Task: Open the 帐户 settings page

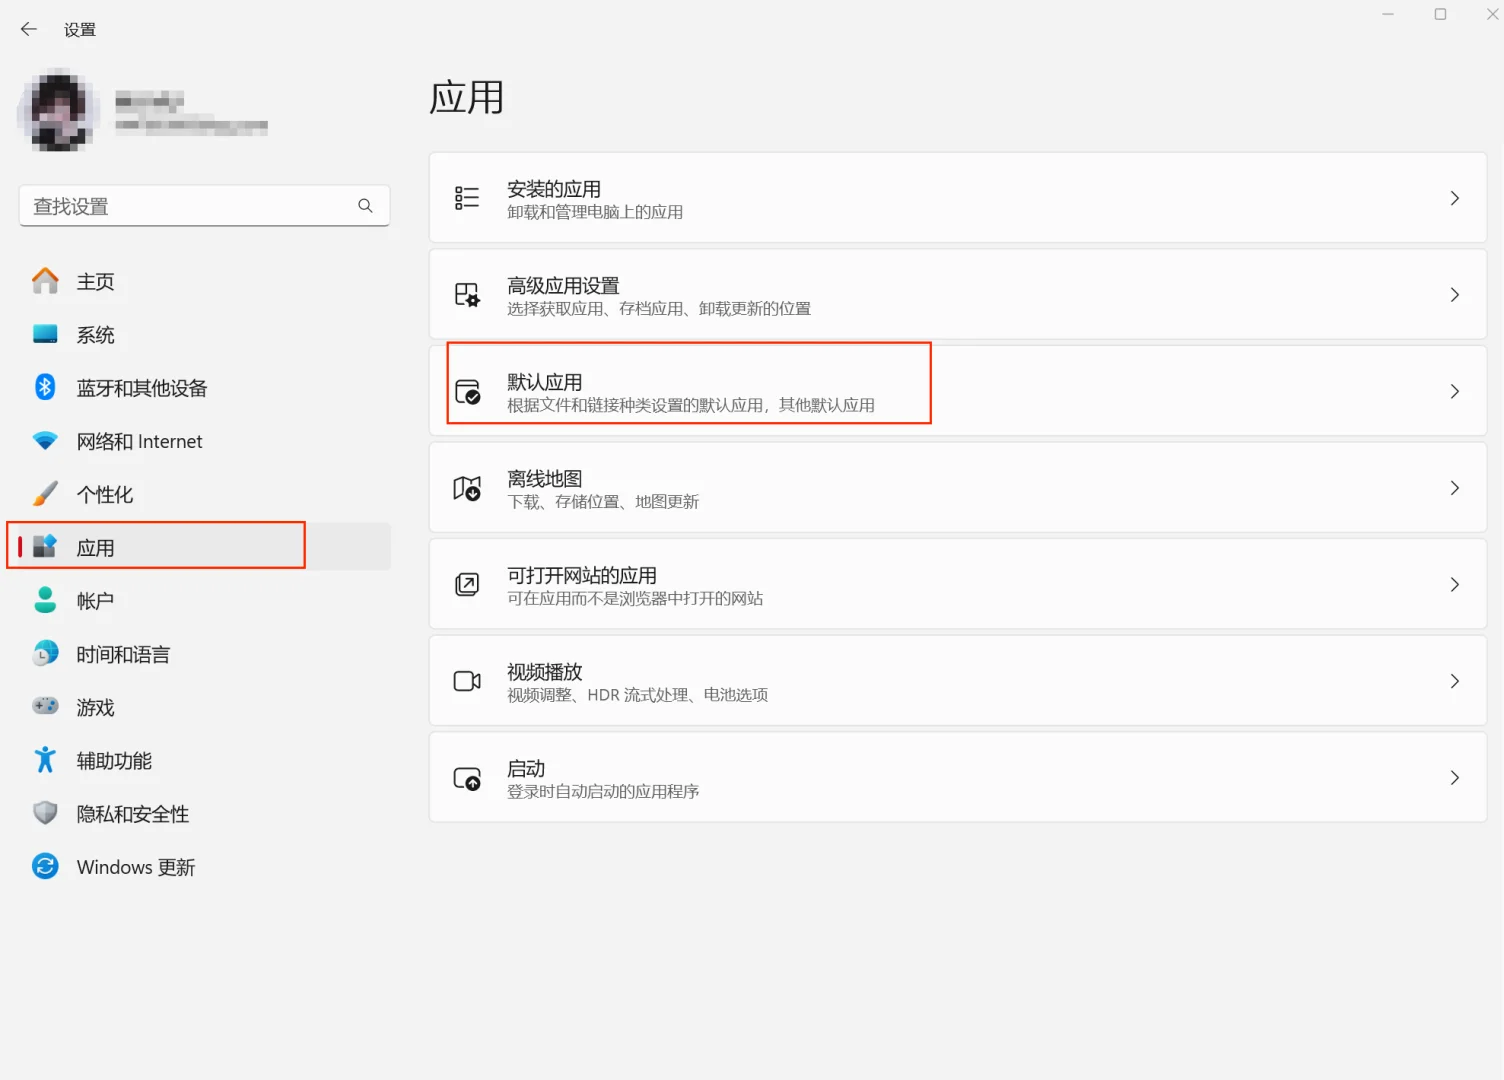Action: coord(95,600)
